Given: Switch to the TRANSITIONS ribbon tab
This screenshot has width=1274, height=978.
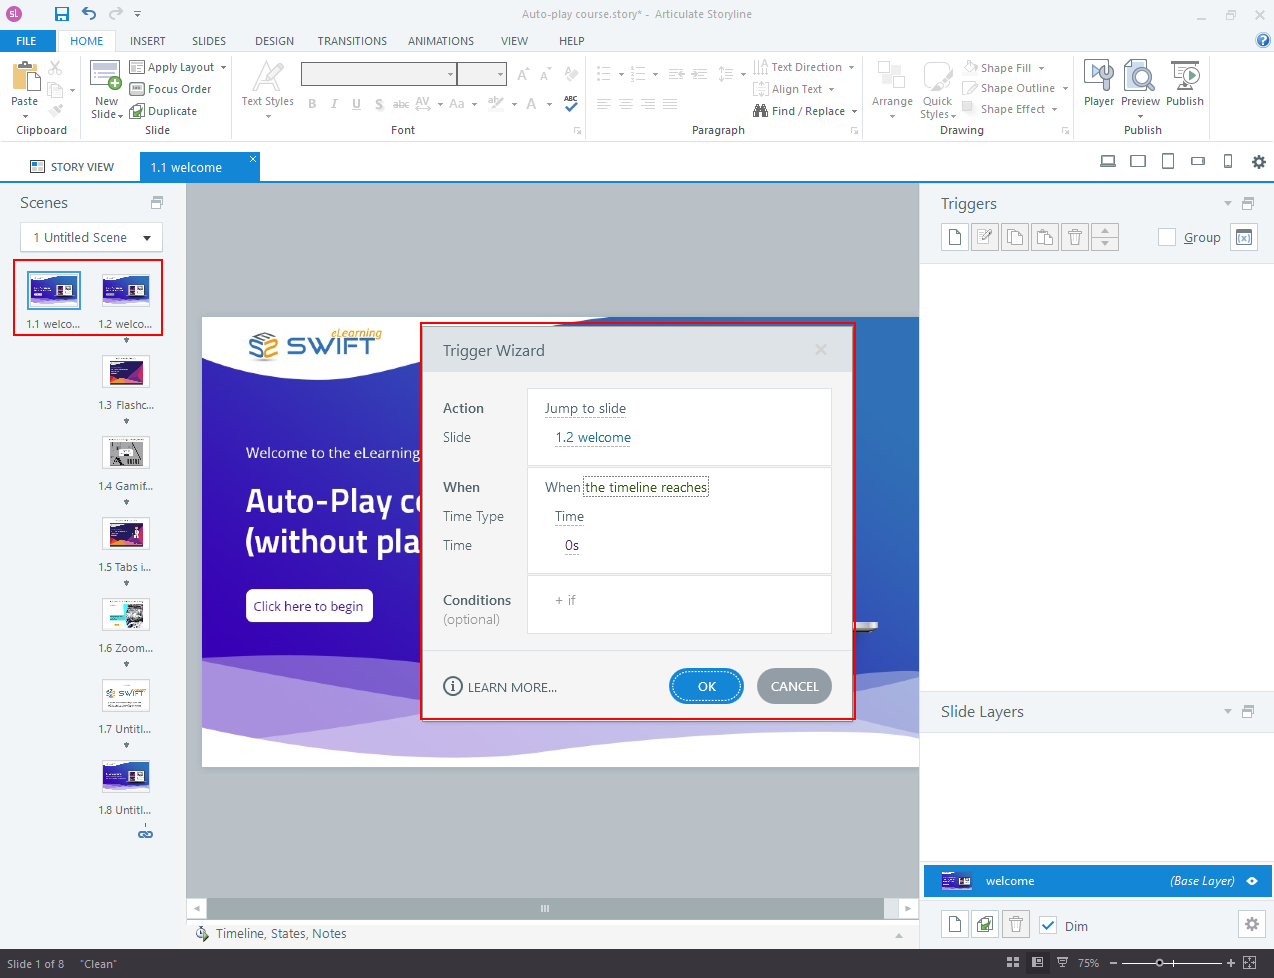Looking at the screenshot, I should coord(352,41).
